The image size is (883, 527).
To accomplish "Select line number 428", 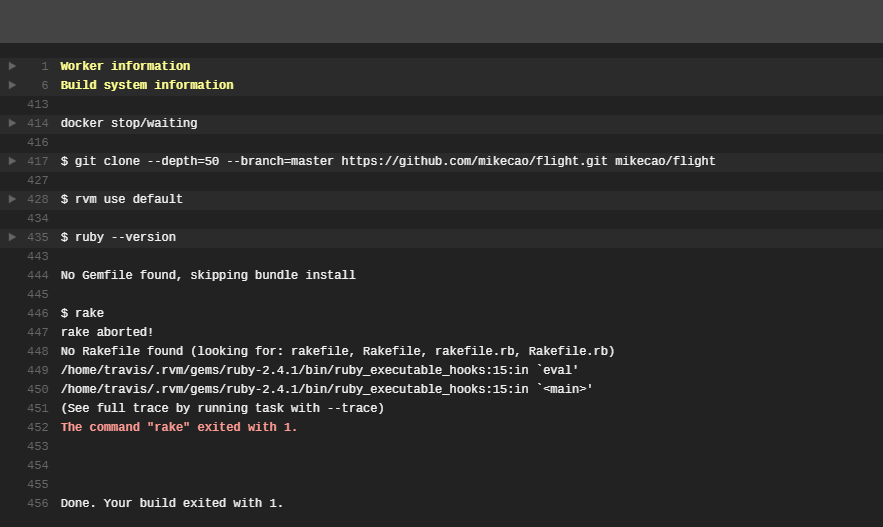I will point(38,199).
